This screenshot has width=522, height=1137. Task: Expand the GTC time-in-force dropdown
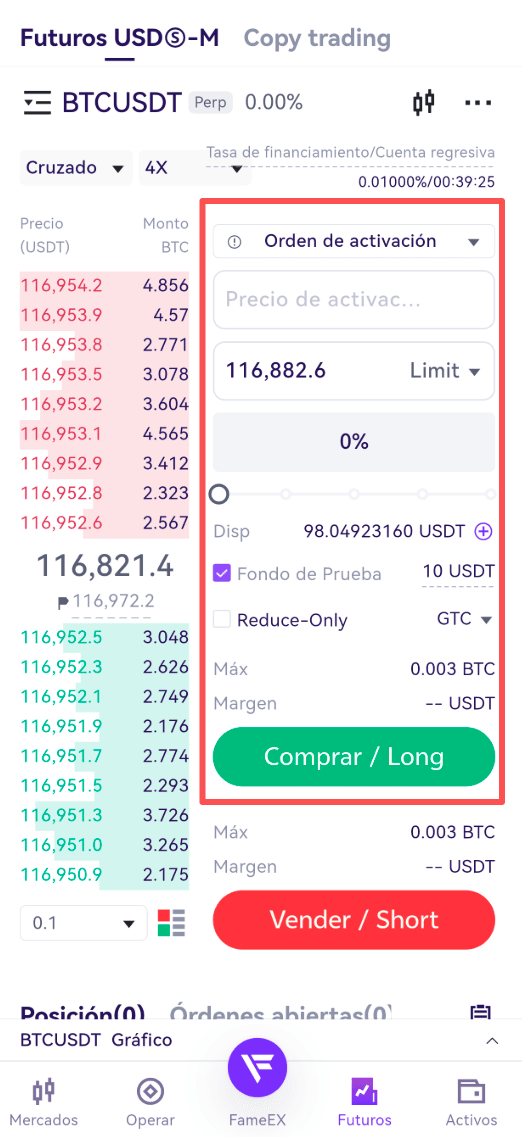tap(465, 619)
